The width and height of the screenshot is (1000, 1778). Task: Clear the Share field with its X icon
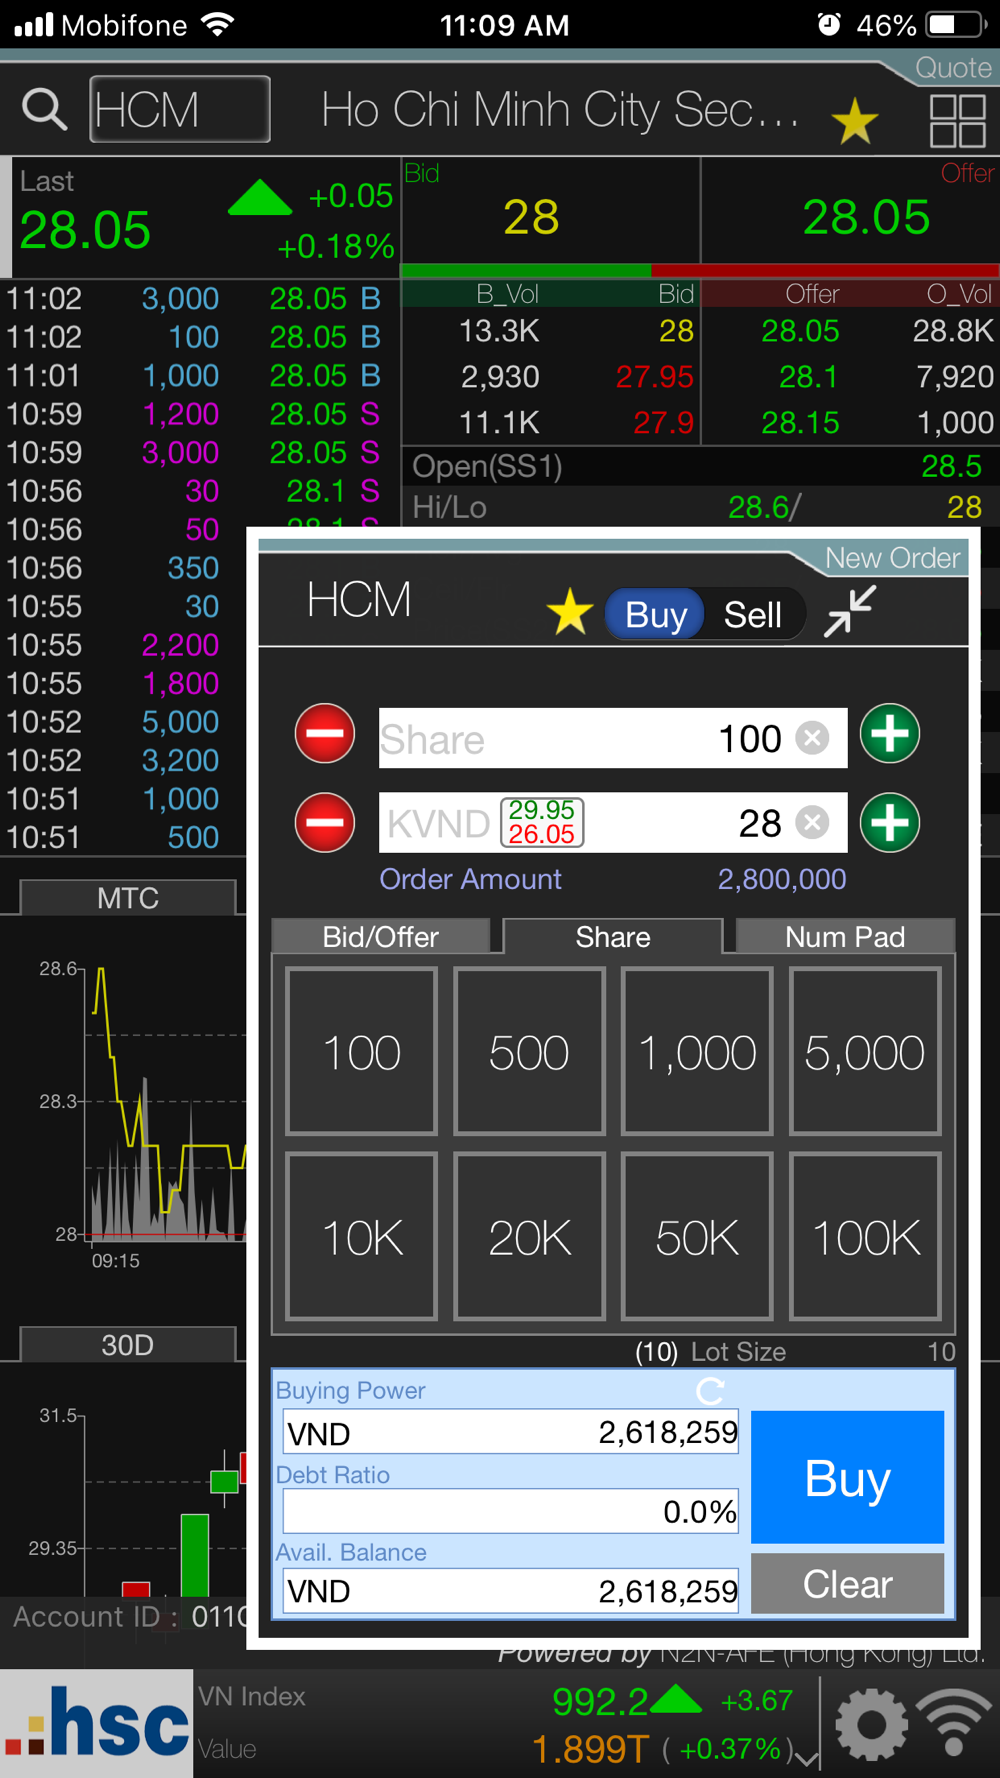[x=813, y=739]
